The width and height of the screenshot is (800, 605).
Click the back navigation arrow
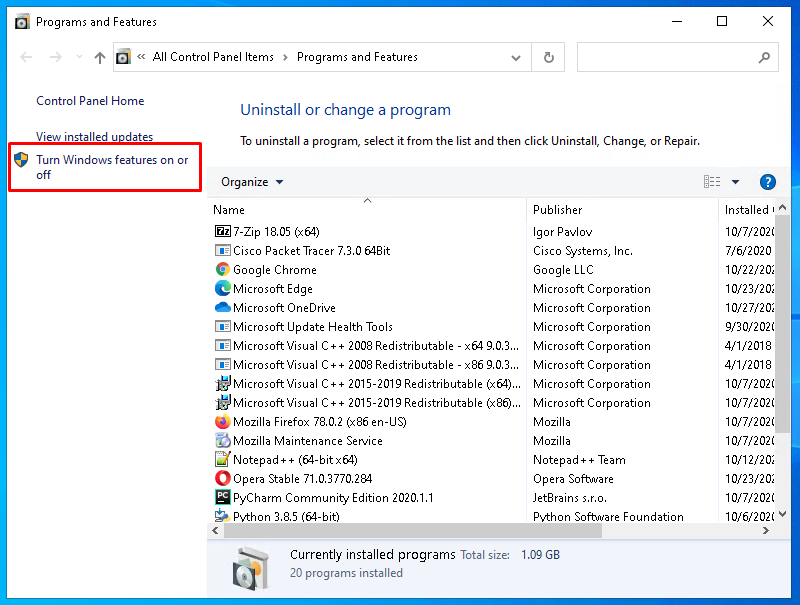pos(26,57)
